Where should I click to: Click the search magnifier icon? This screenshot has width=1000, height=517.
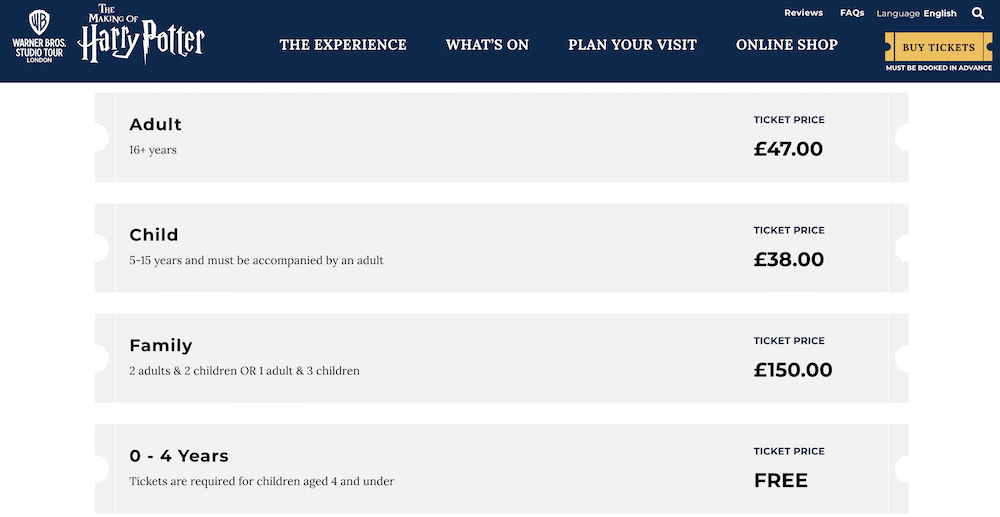click(978, 13)
